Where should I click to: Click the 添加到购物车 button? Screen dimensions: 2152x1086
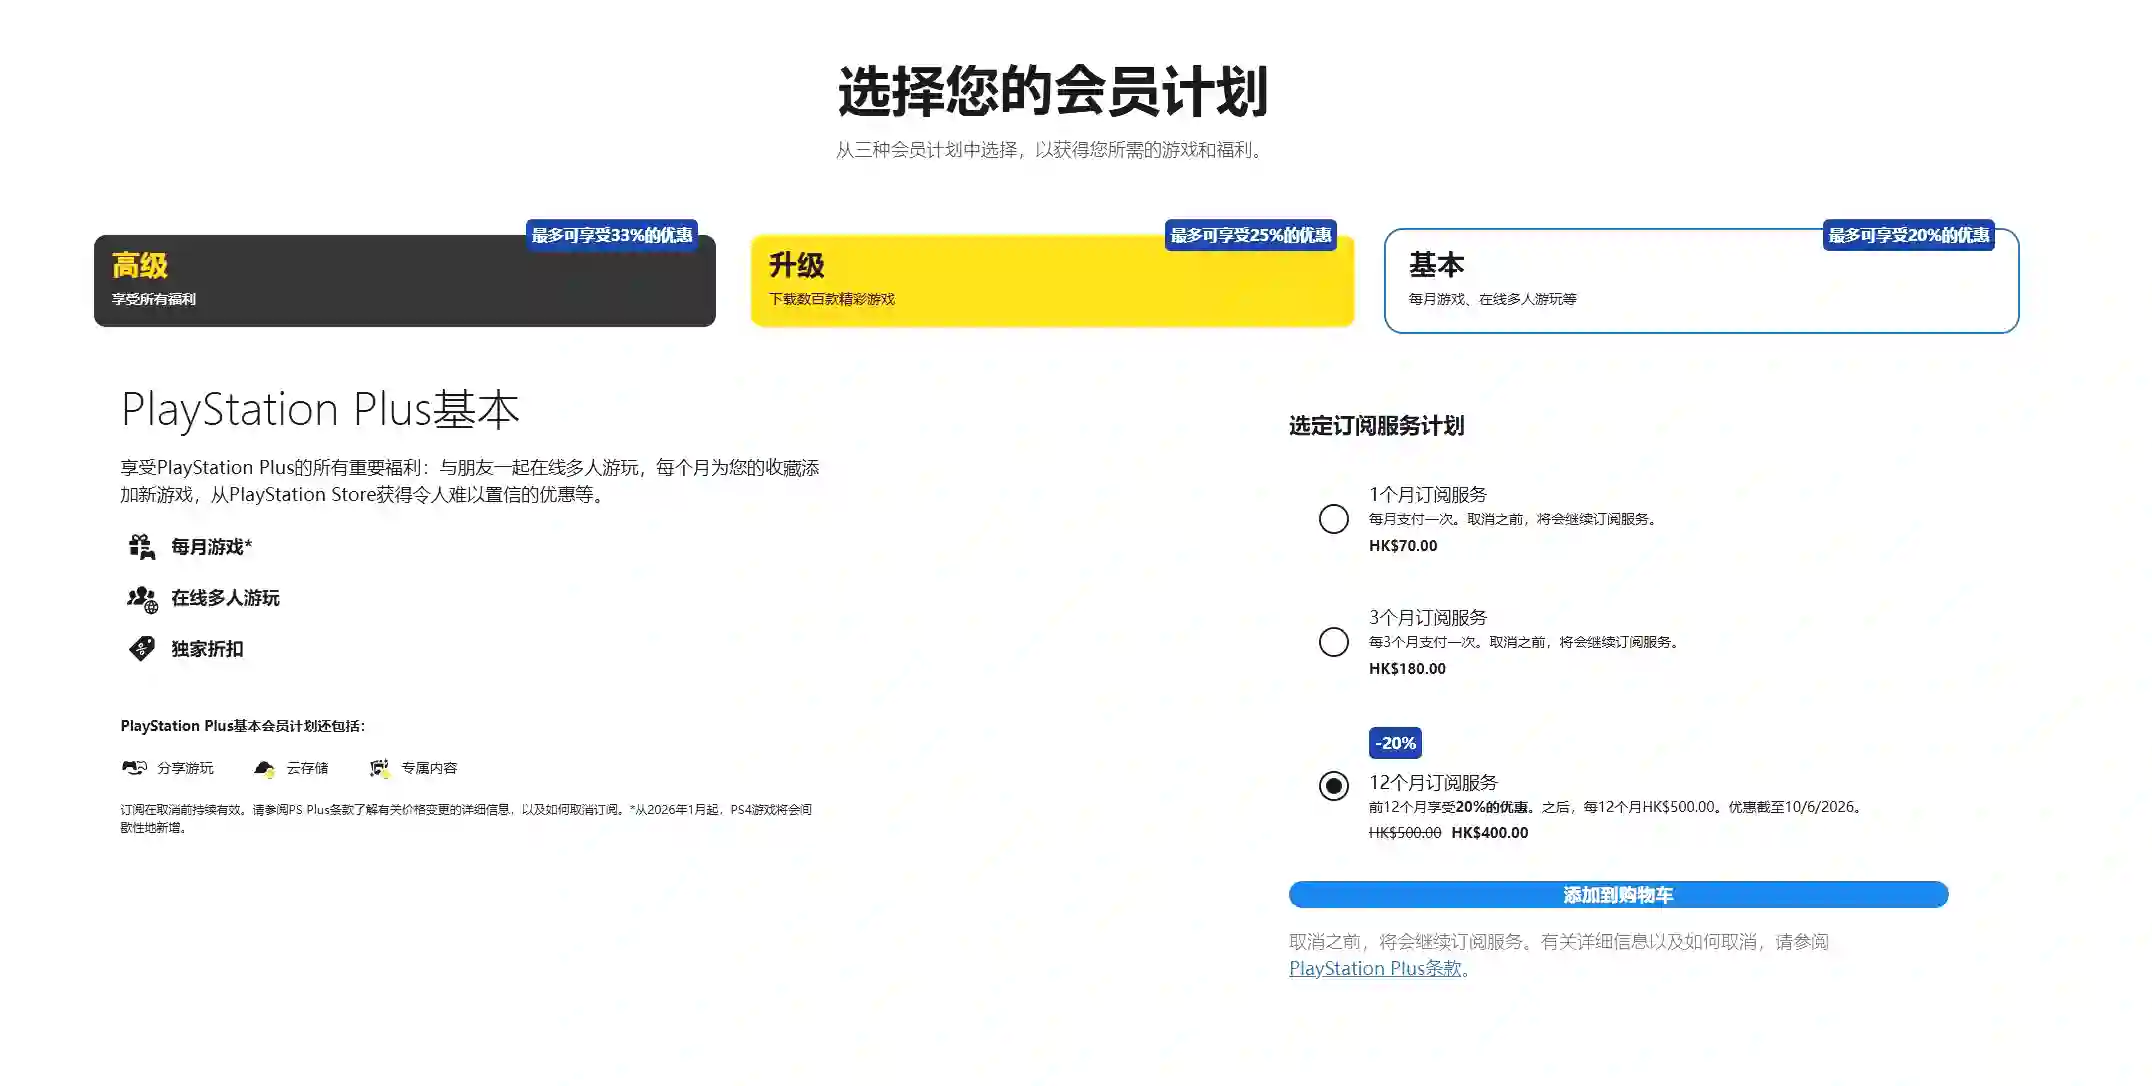(x=1618, y=895)
